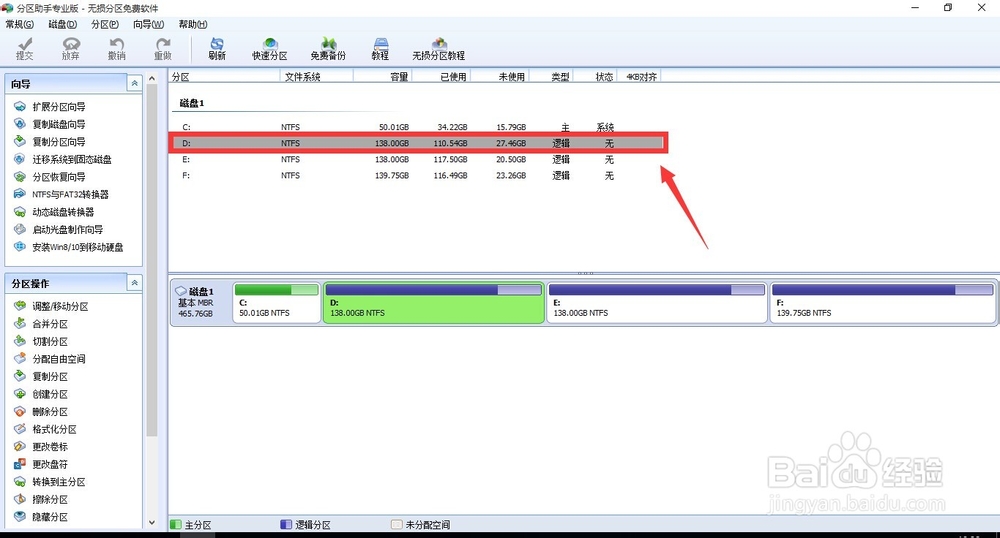Open the 磁盘(D) menu

coord(62,24)
